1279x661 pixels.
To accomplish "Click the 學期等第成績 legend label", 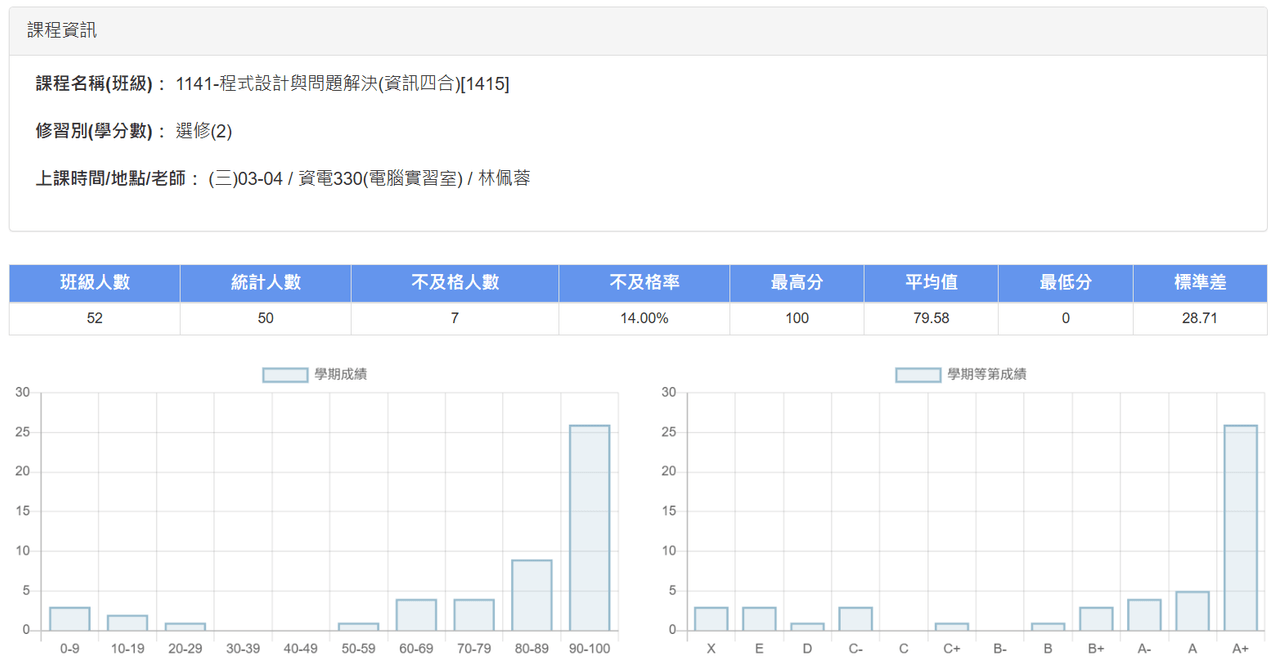I will click(987, 375).
